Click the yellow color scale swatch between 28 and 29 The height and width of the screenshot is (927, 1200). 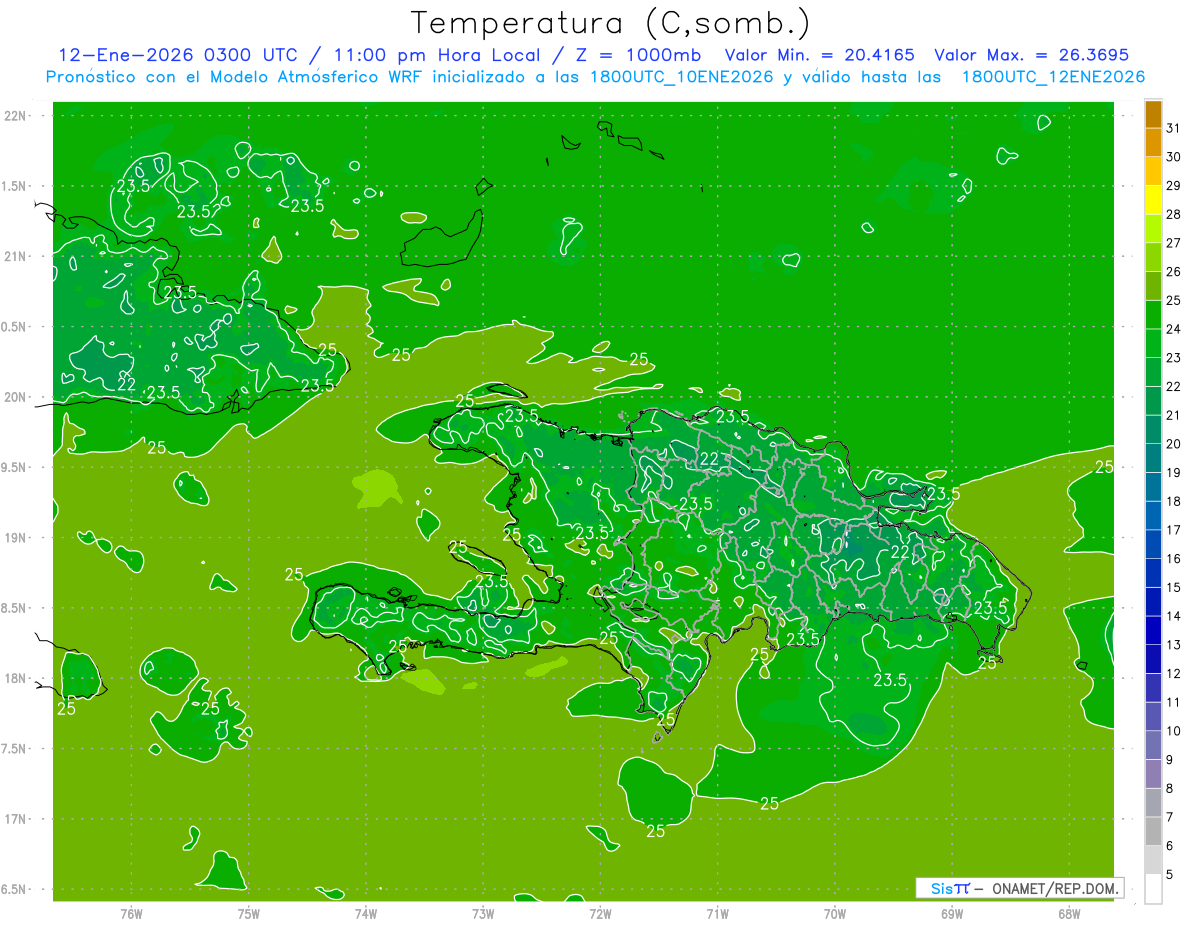(1153, 200)
